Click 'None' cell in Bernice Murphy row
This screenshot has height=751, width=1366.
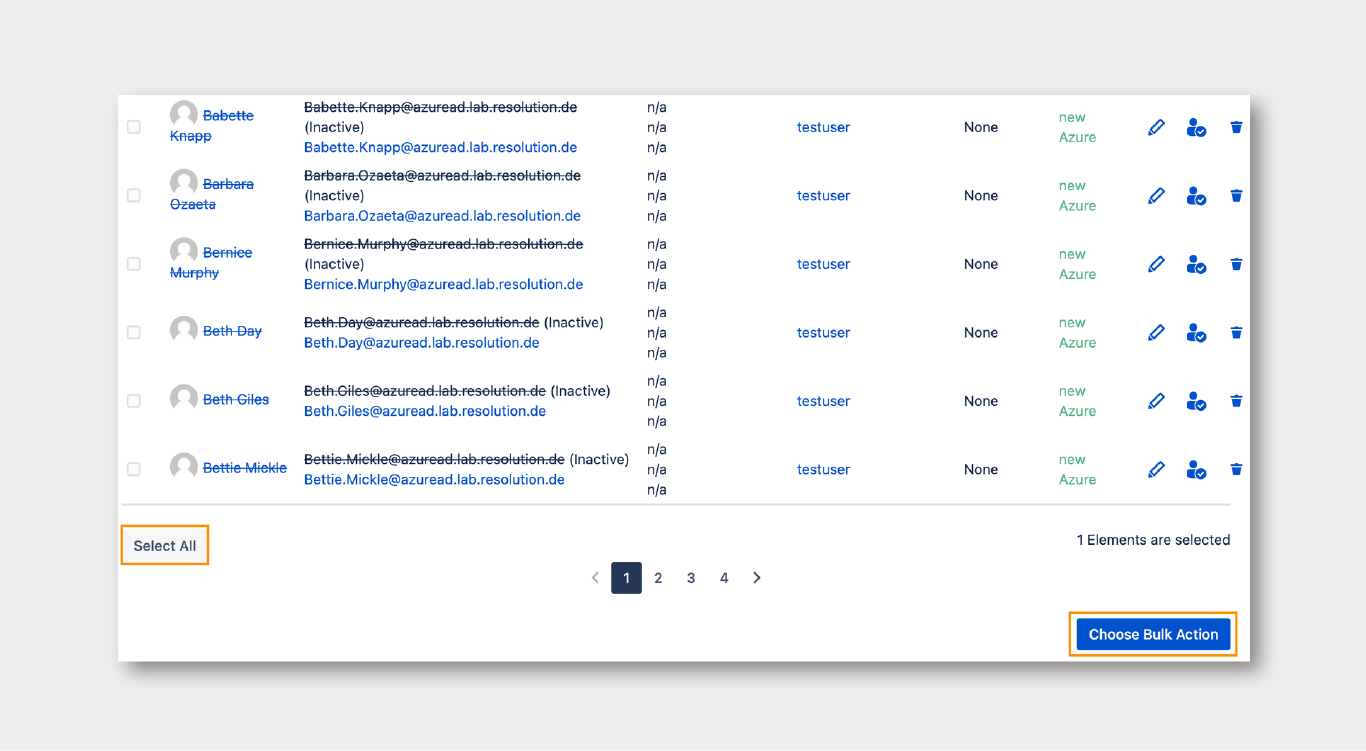981,264
